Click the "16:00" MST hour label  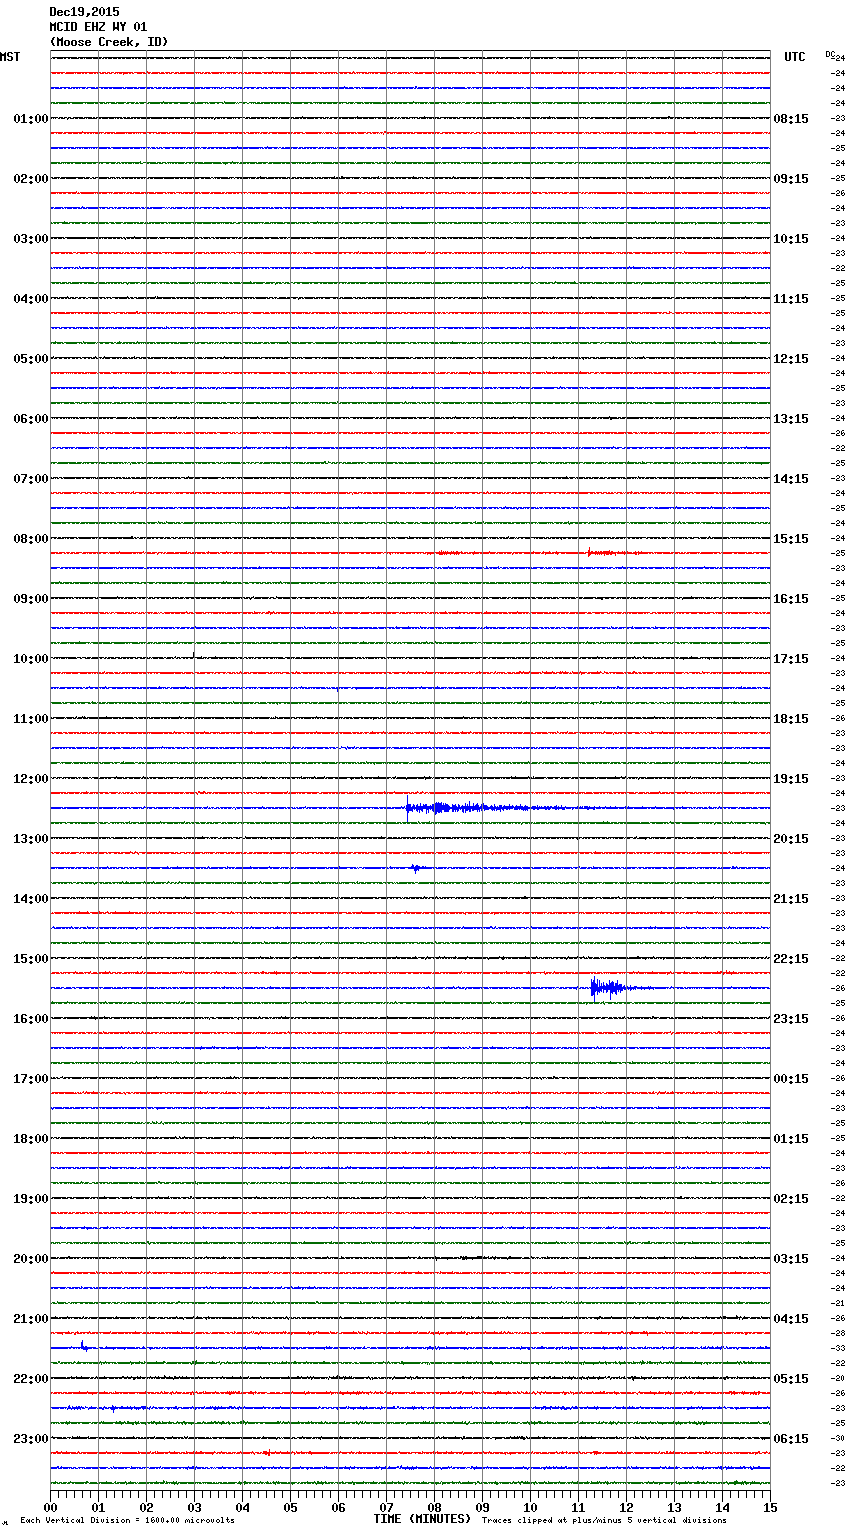(31, 1019)
